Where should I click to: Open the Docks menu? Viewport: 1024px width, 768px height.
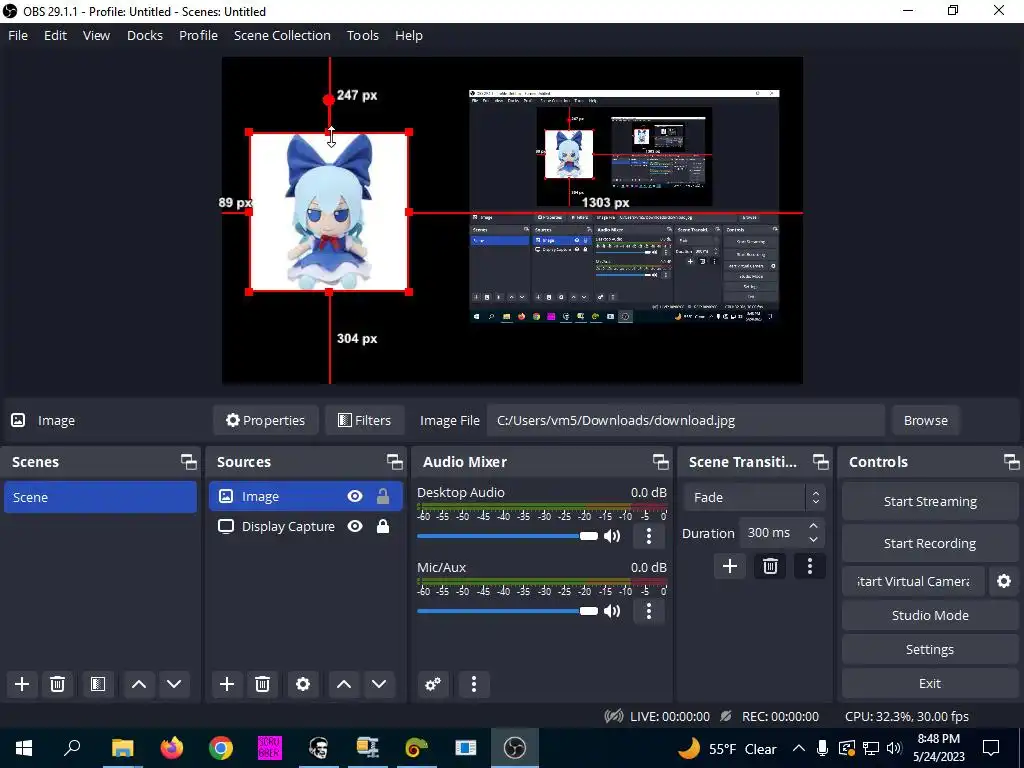[144, 35]
